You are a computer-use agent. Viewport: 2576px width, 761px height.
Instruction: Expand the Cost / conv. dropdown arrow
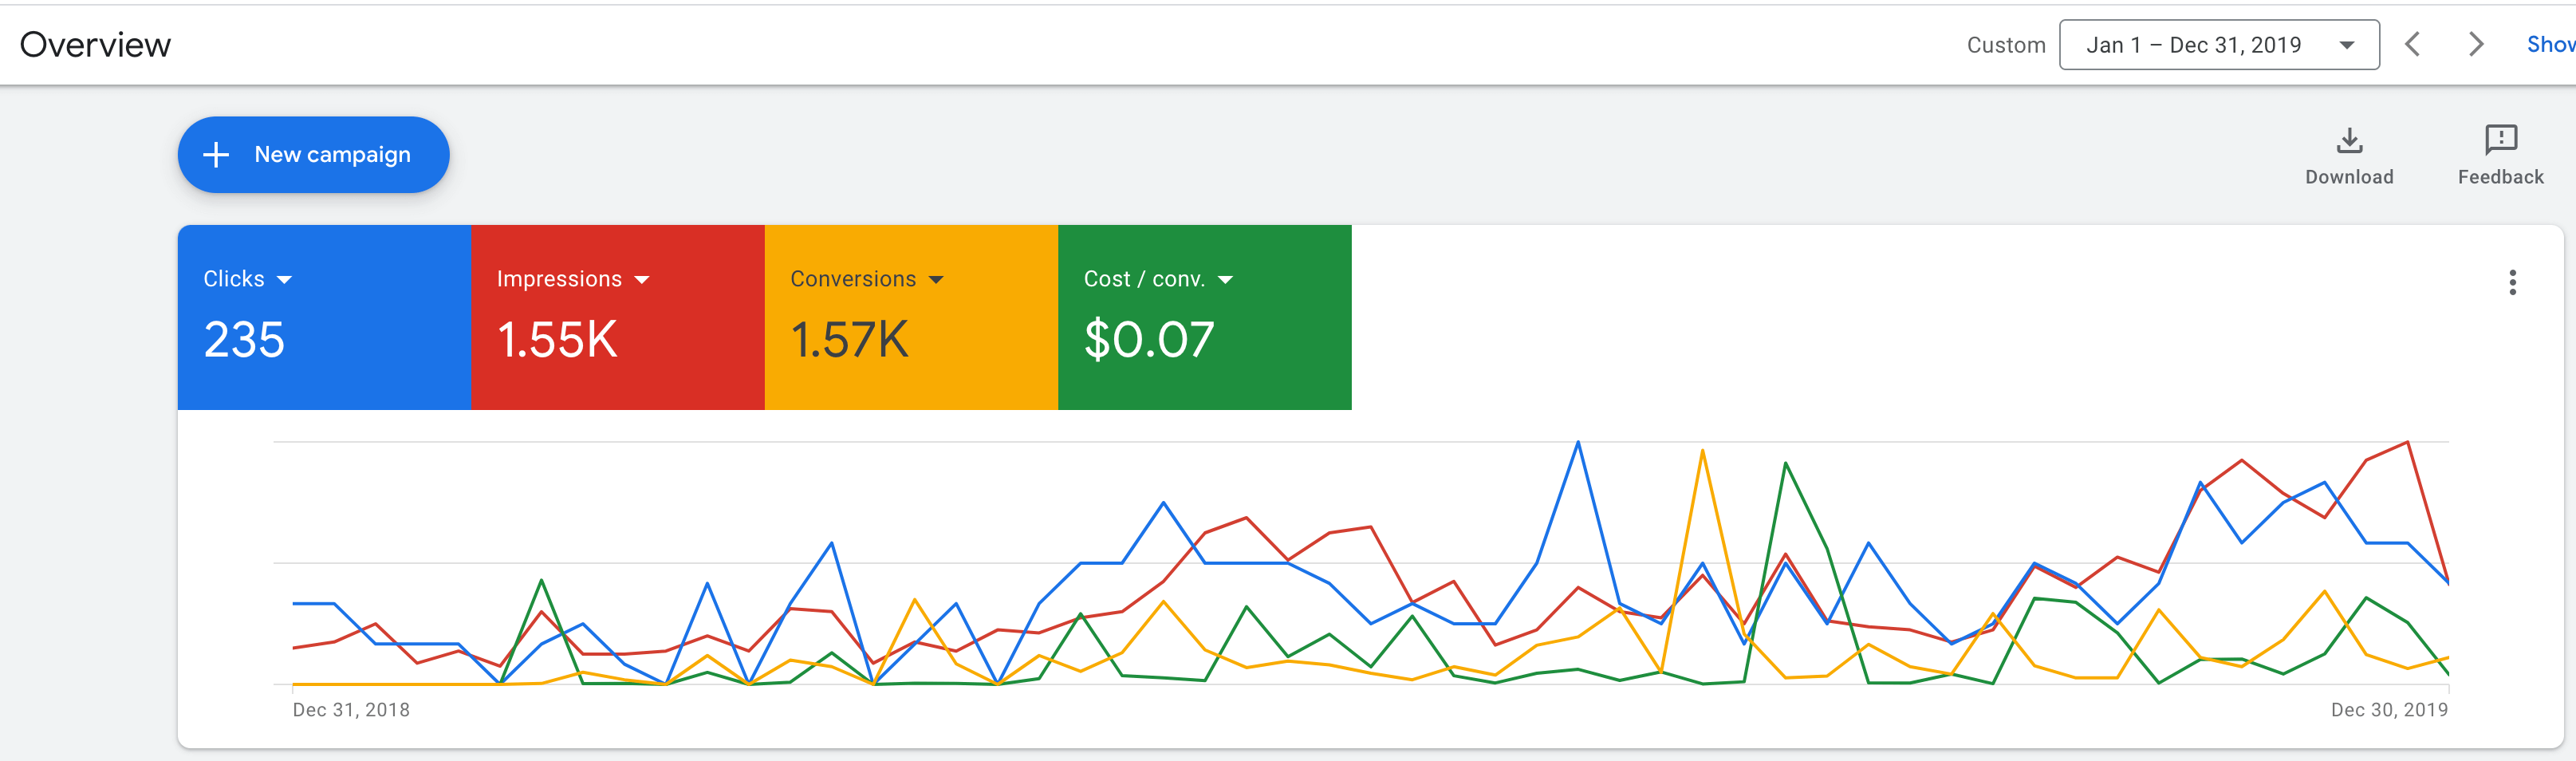(x=1225, y=280)
